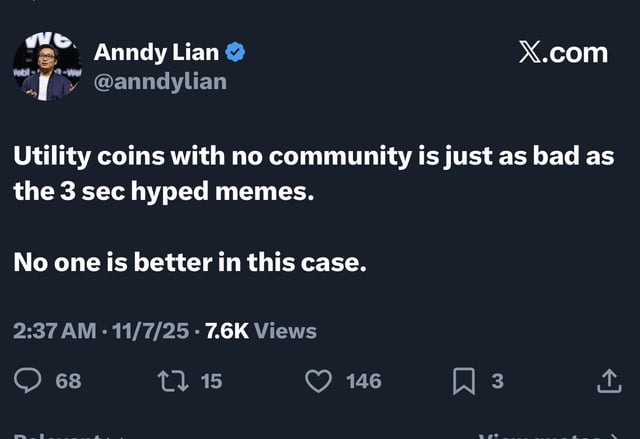Repost the tweet with the retweet icon
The height and width of the screenshot is (439, 640).
[x=173, y=381]
